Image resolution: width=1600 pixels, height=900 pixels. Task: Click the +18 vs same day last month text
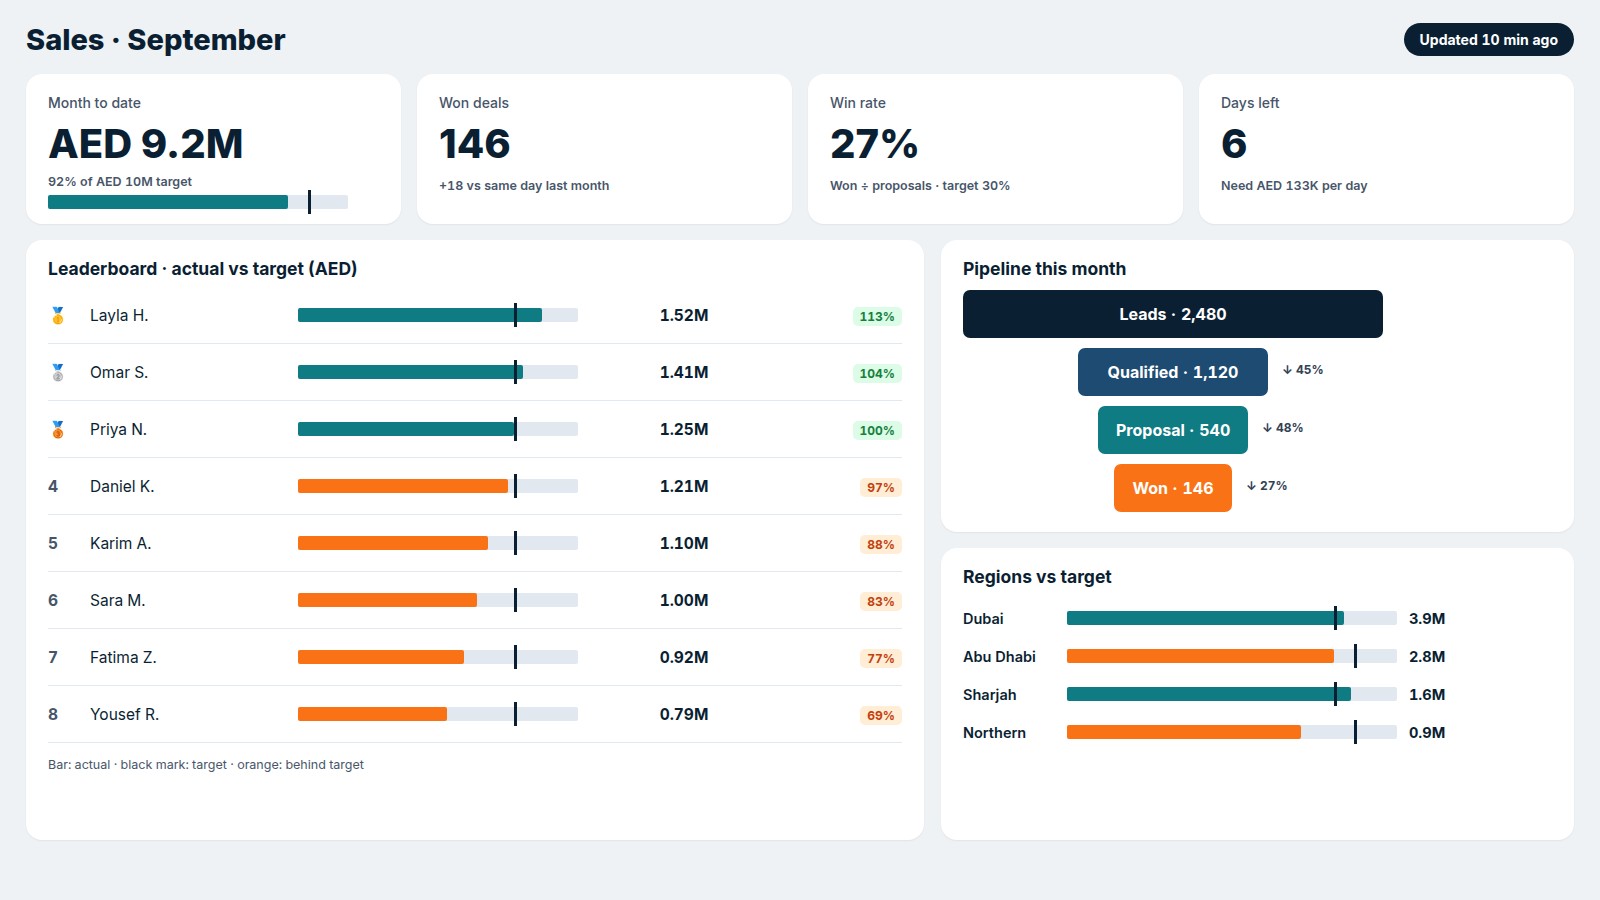[524, 186]
